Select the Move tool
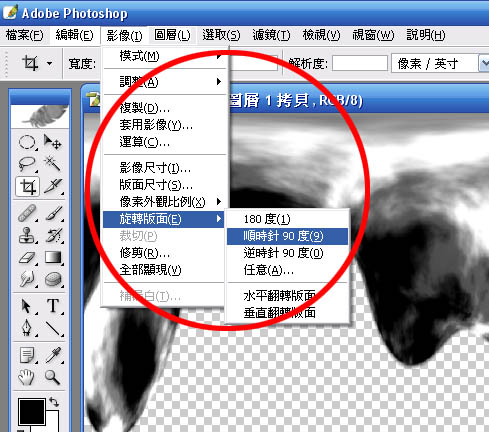This screenshot has height=432, width=489. pyautogui.click(x=53, y=142)
